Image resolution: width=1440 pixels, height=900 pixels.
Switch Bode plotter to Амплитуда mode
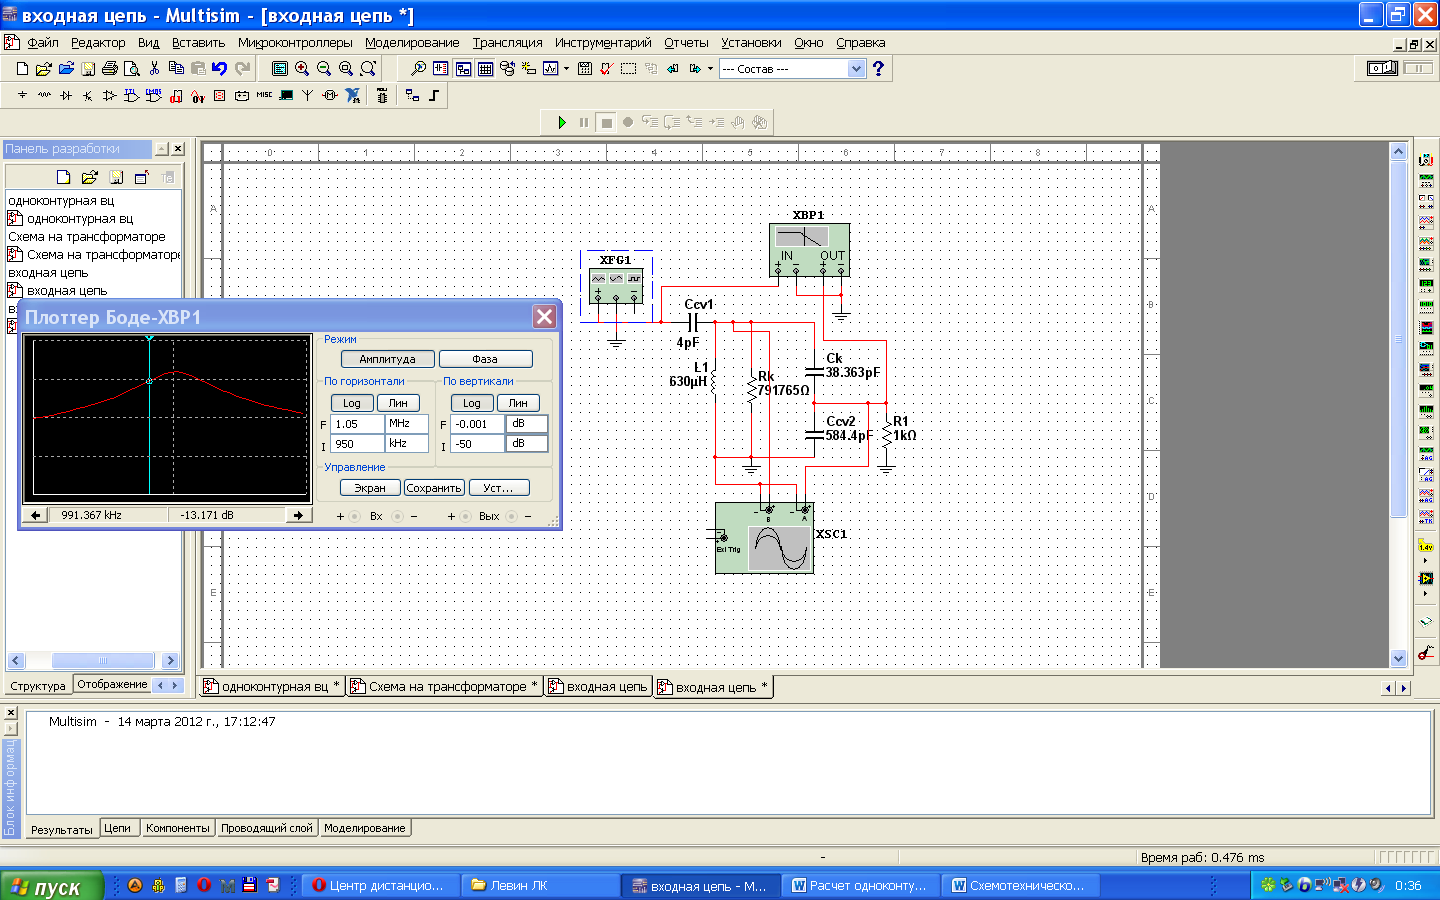click(x=387, y=359)
